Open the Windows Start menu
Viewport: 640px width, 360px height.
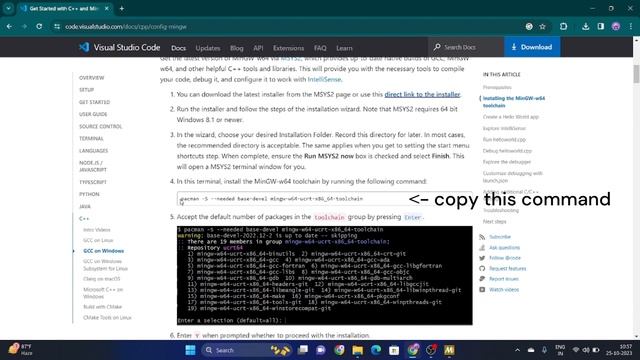click(190, 350)
